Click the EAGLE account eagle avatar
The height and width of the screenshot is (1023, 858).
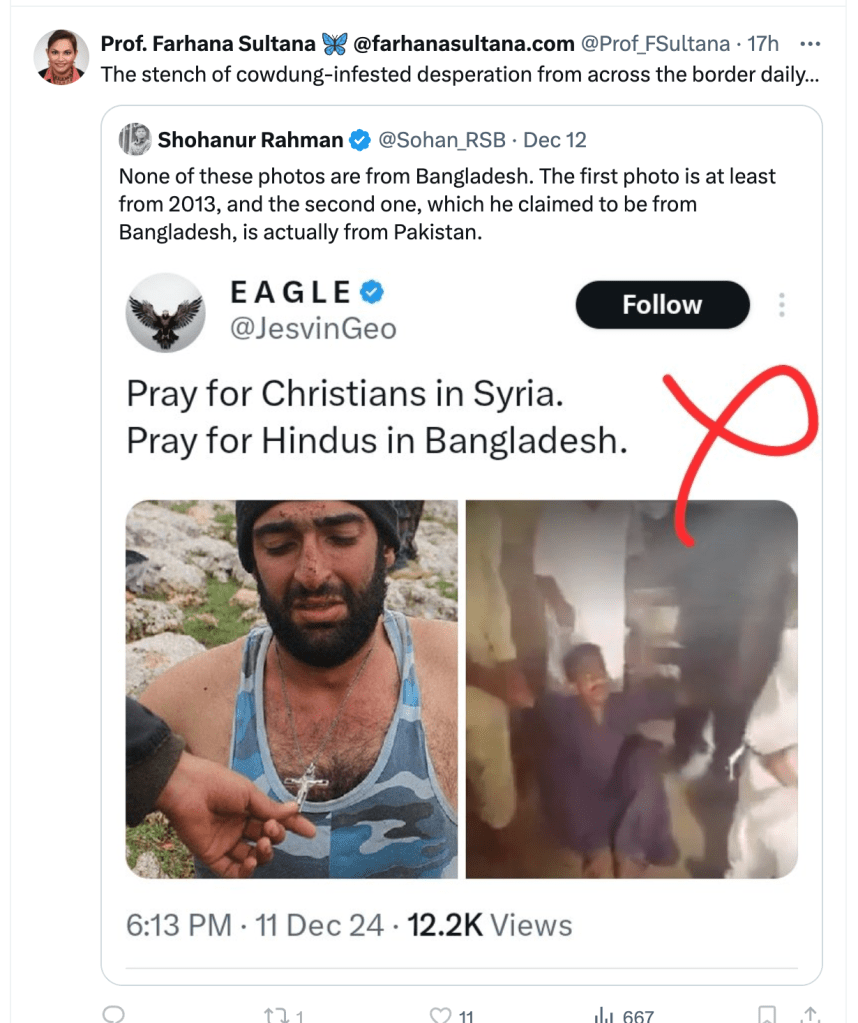[166, 312]
